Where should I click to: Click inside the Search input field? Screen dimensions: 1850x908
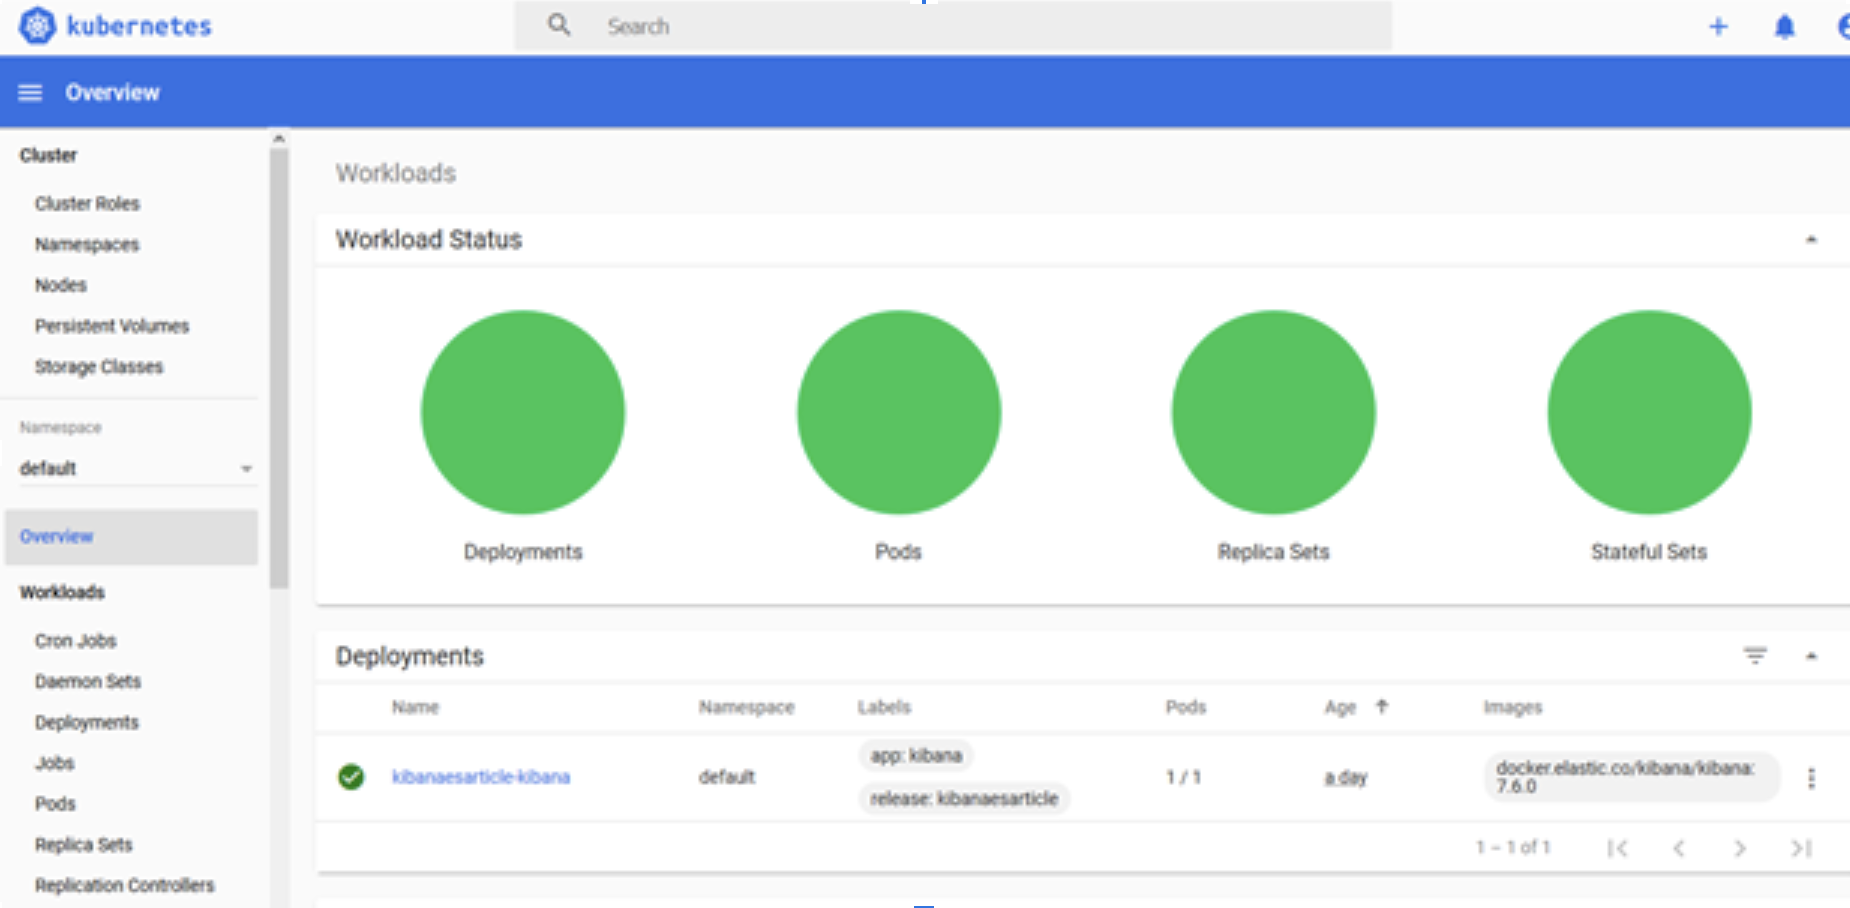point(900,26)
